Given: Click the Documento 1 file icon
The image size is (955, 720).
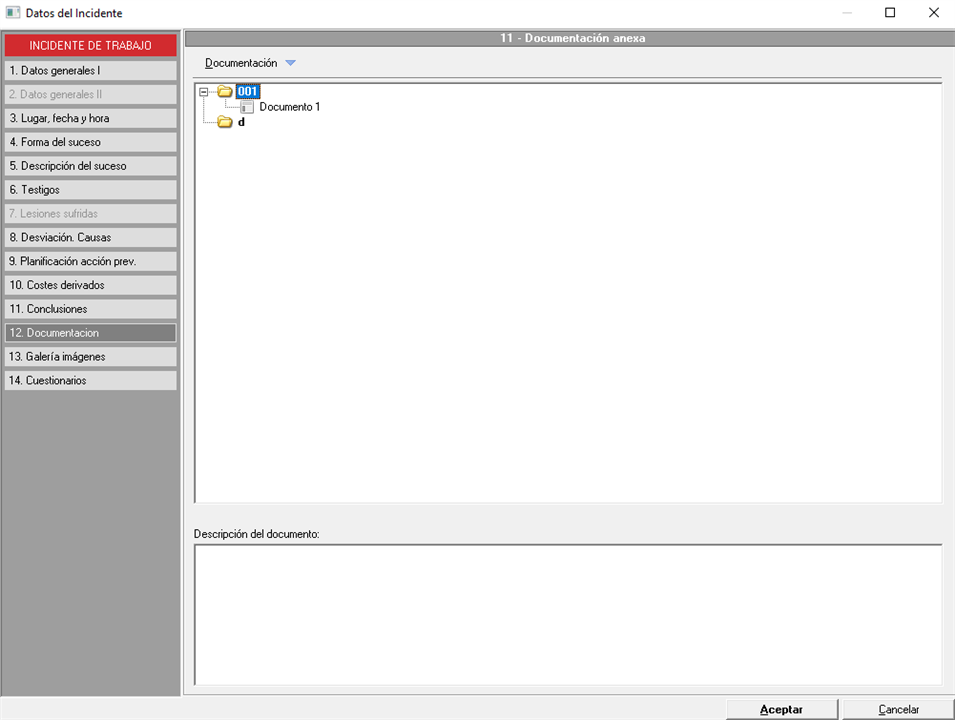Looking at the screenshot, I should [x=247, y=107].
